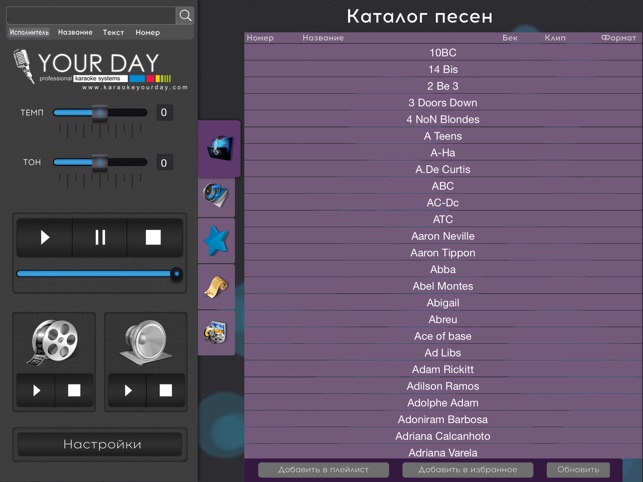Select artist 2 Be 3

443,86
